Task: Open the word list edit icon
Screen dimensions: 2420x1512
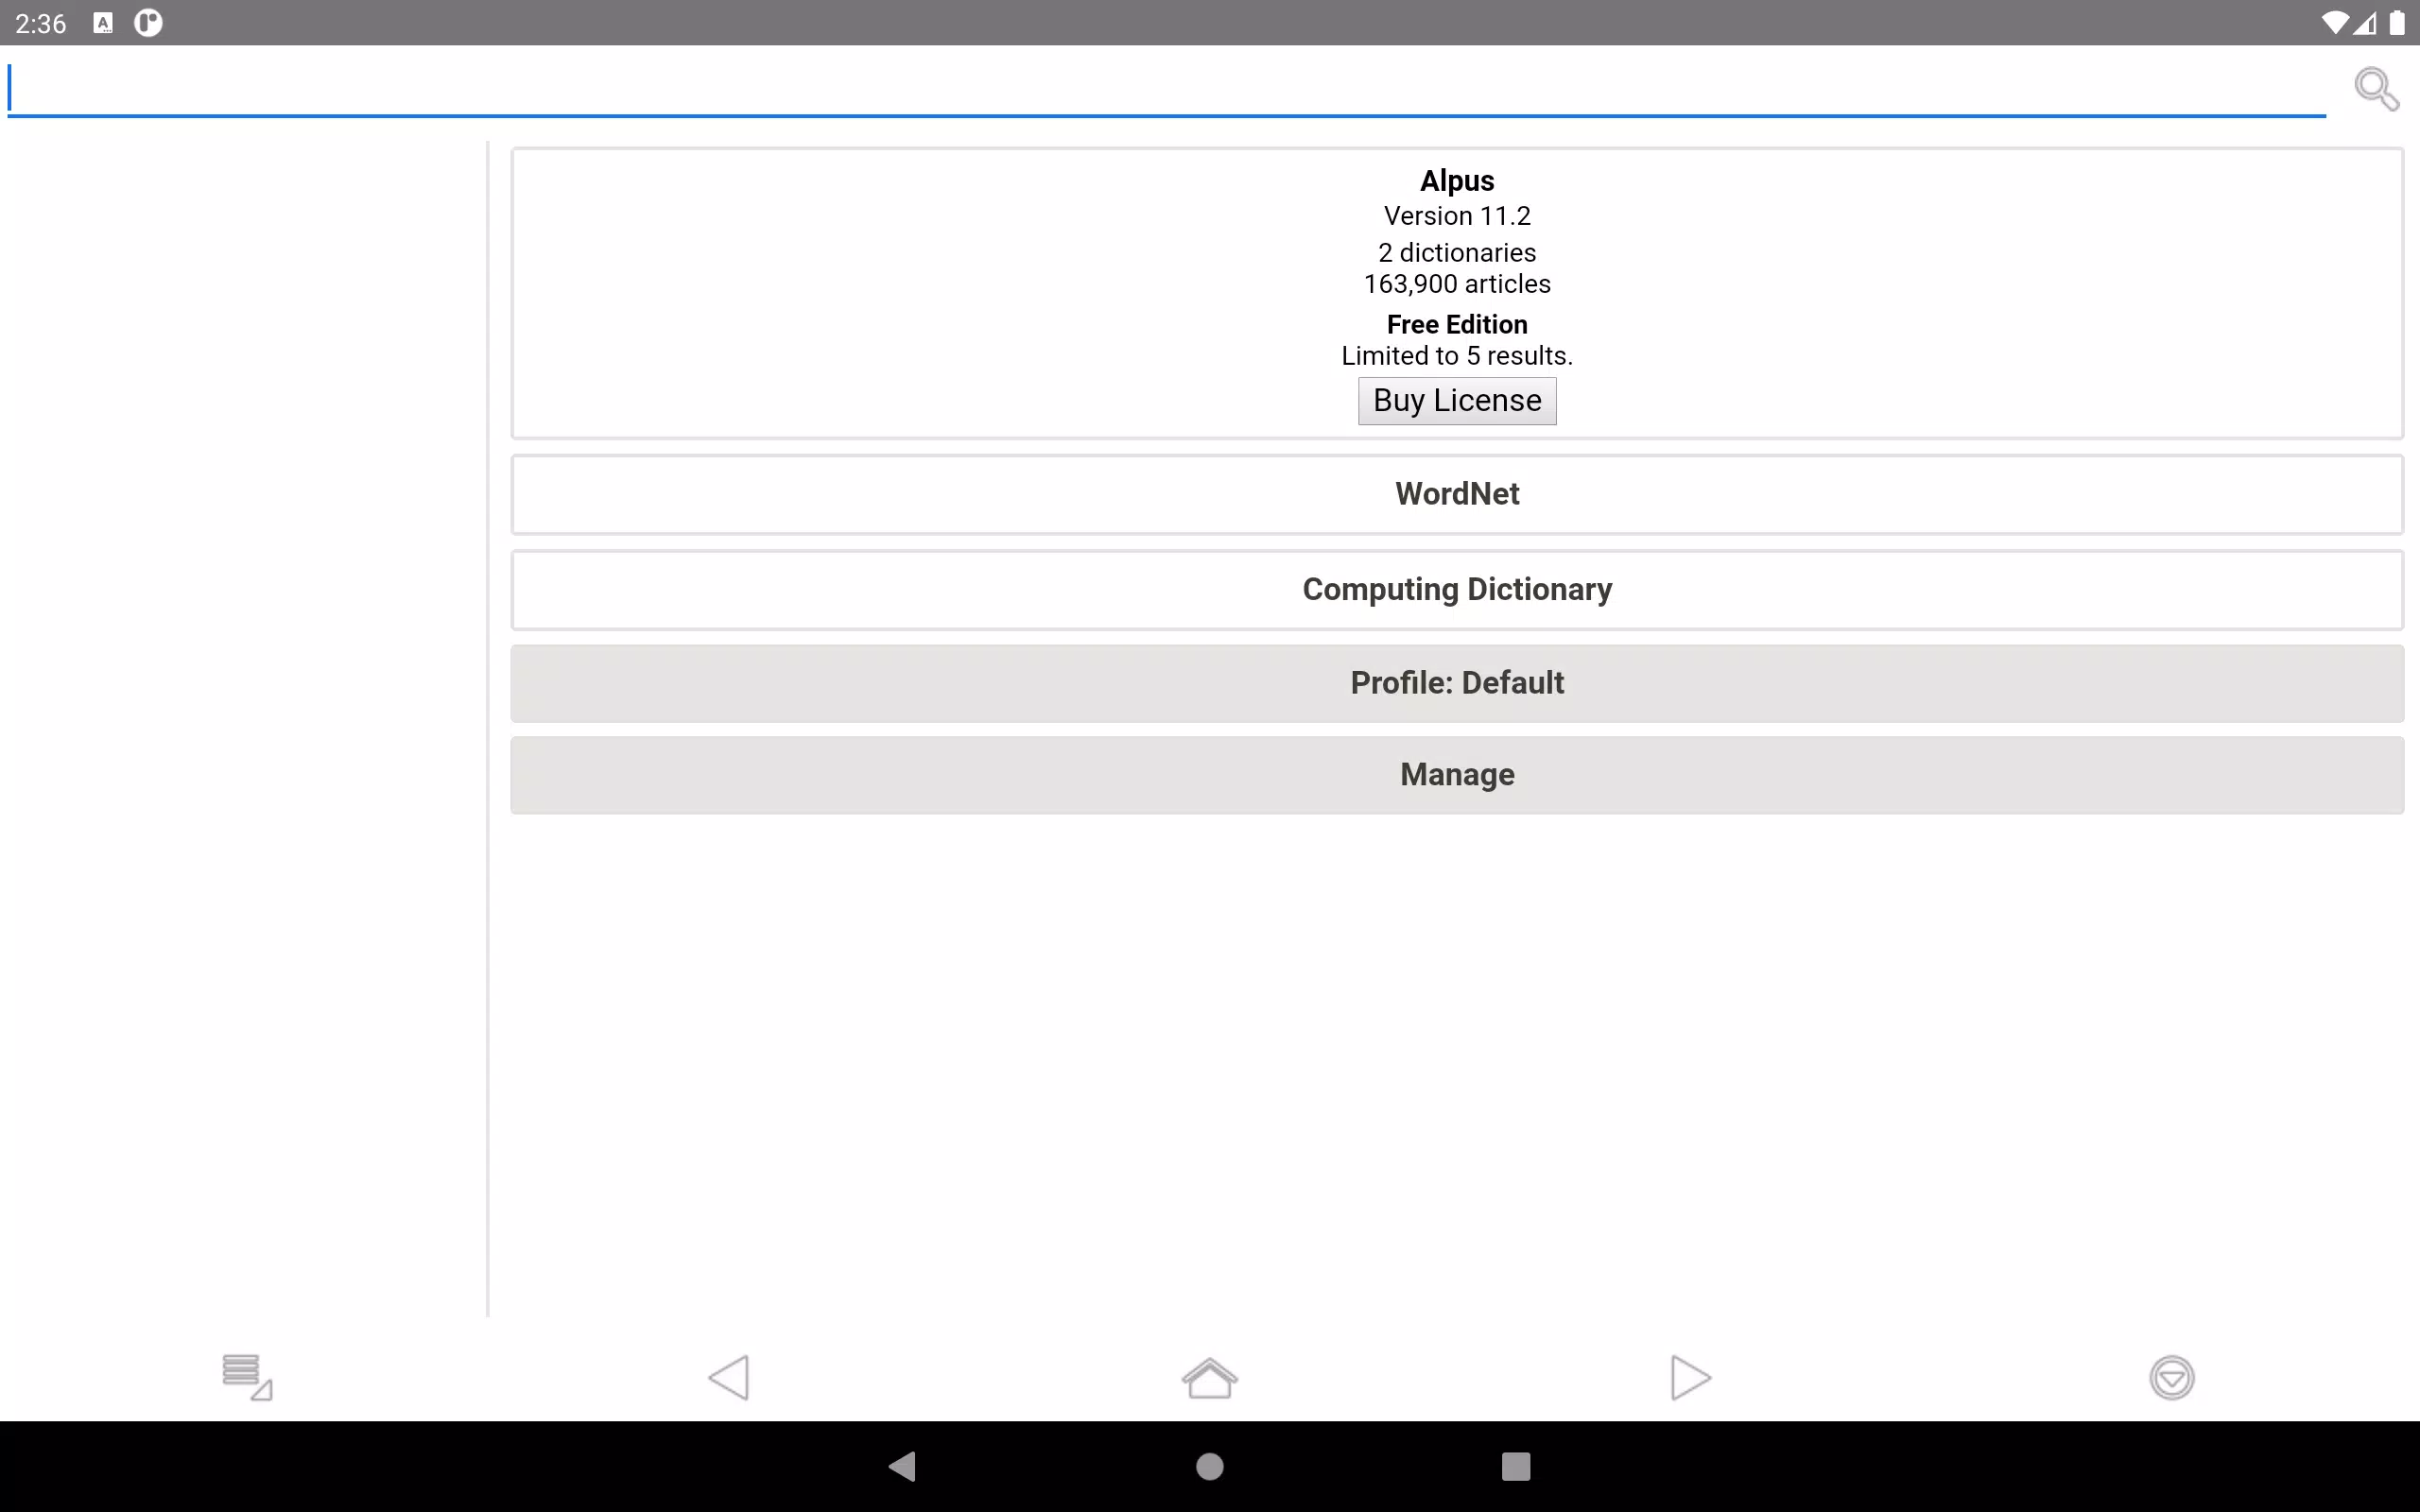Action: pos(246,1377)
